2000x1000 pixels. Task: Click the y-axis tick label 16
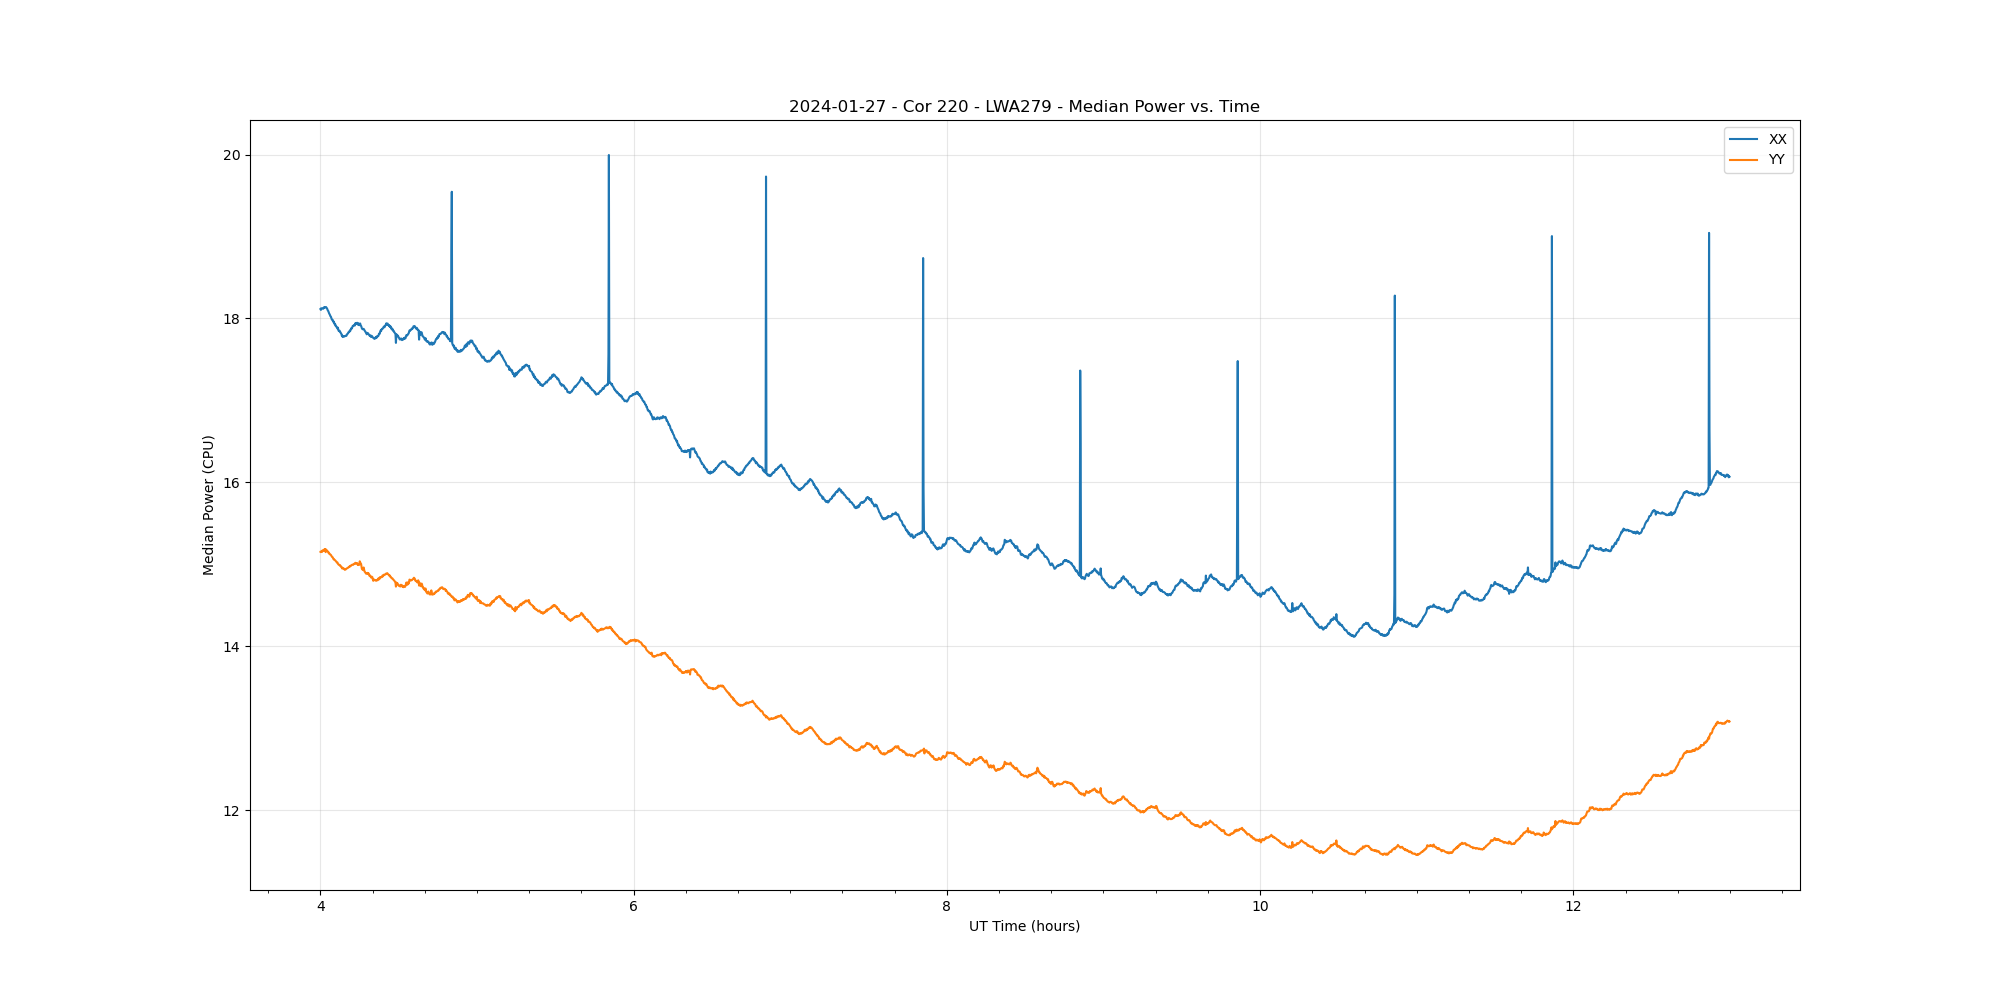[x=232, y=483]
